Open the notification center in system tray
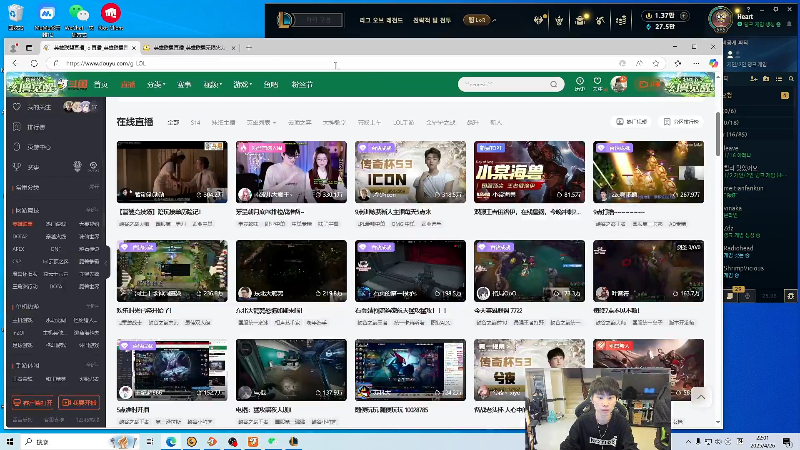The height and width of the screenshot is (450, 800). pos(787,441)
